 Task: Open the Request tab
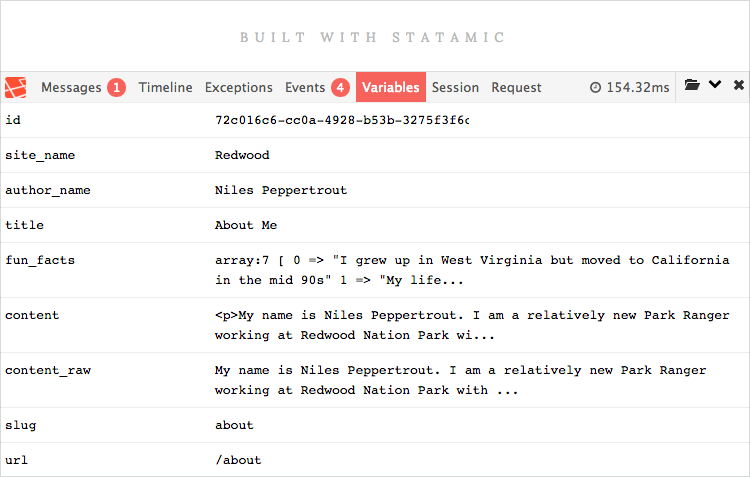(516, 88)
